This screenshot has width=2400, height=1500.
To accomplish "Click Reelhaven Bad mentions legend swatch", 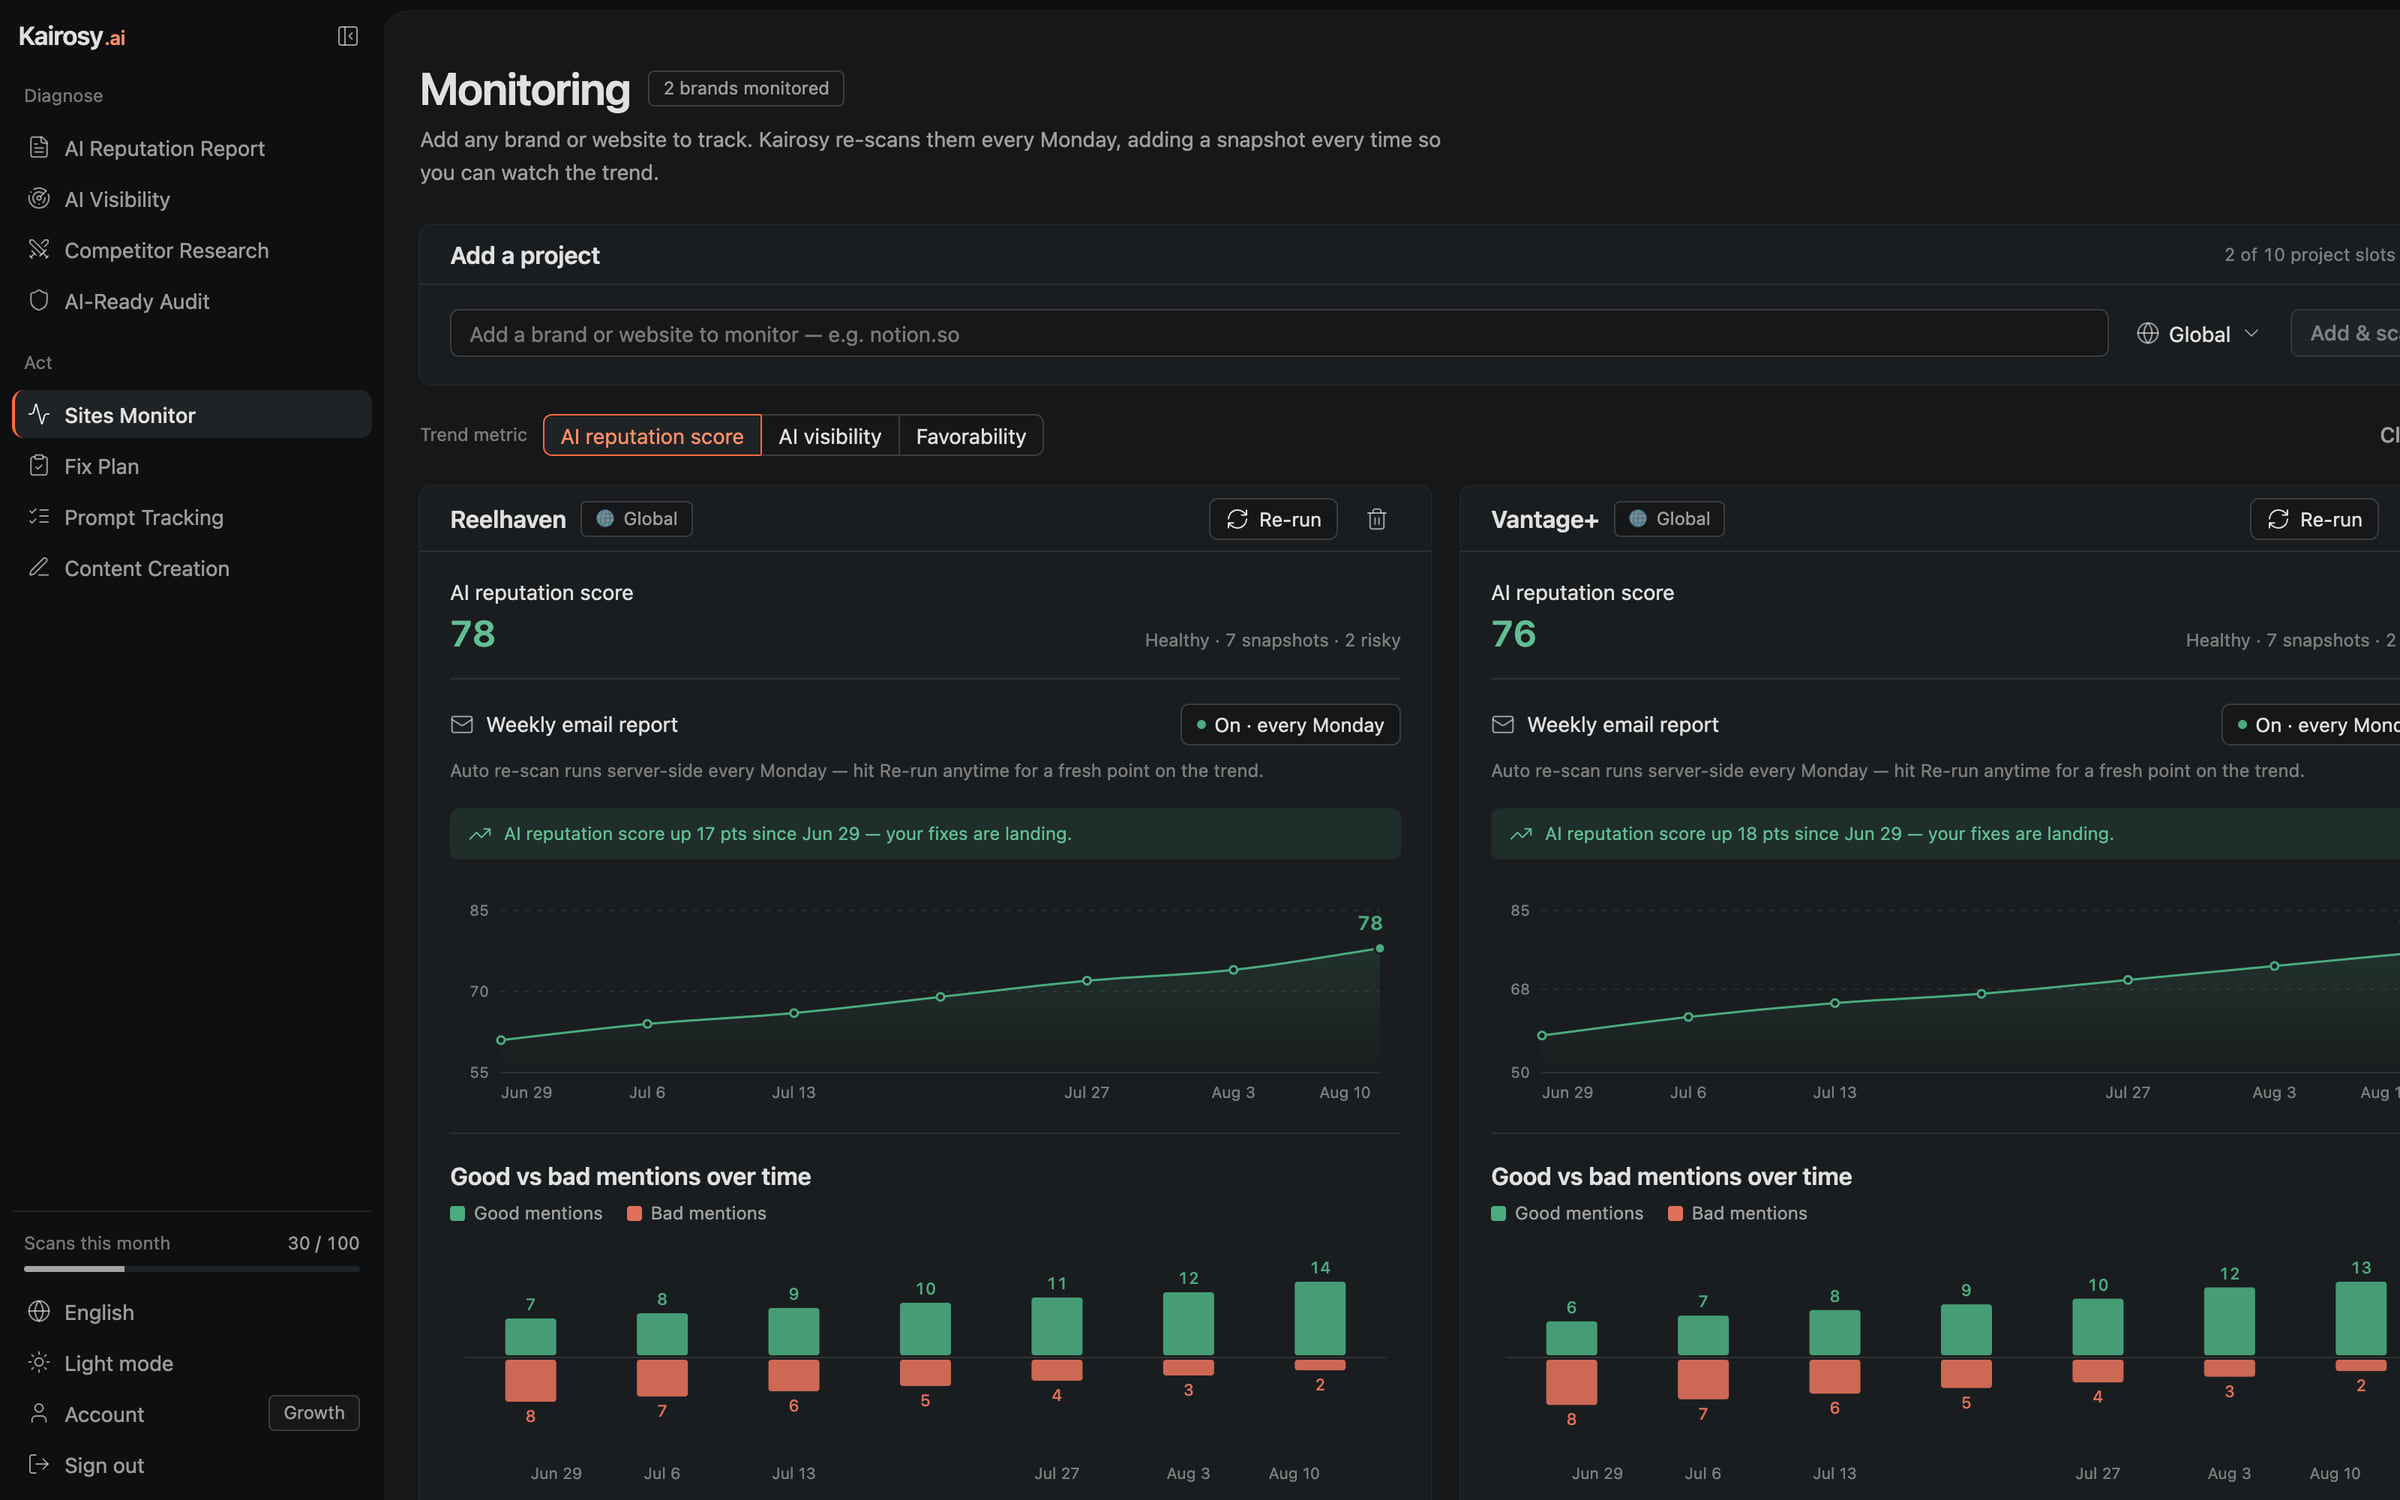I will pos(634,1213).
